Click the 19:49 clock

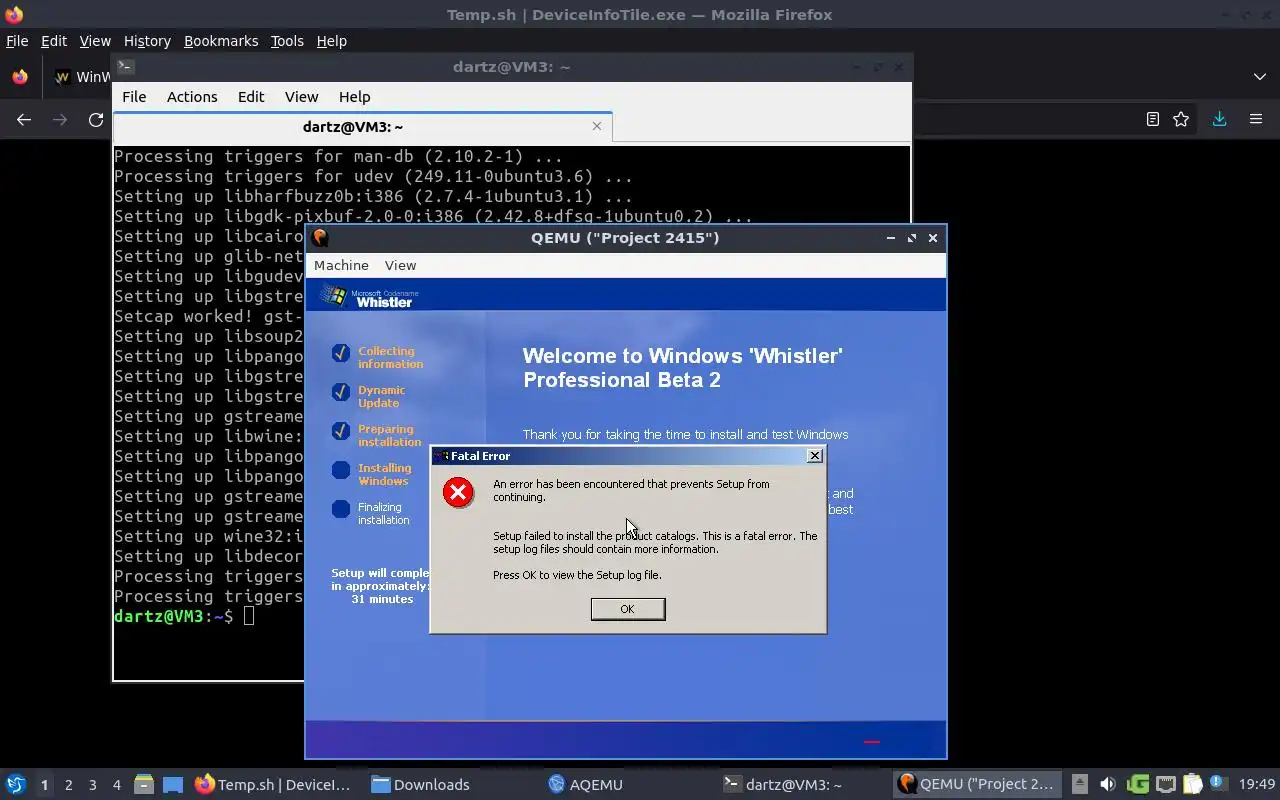(x=1257, y=784)
